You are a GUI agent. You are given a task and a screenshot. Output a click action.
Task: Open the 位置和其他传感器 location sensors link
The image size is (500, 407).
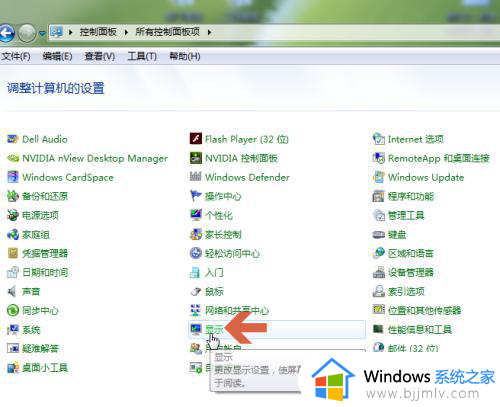tap(424, 310)
